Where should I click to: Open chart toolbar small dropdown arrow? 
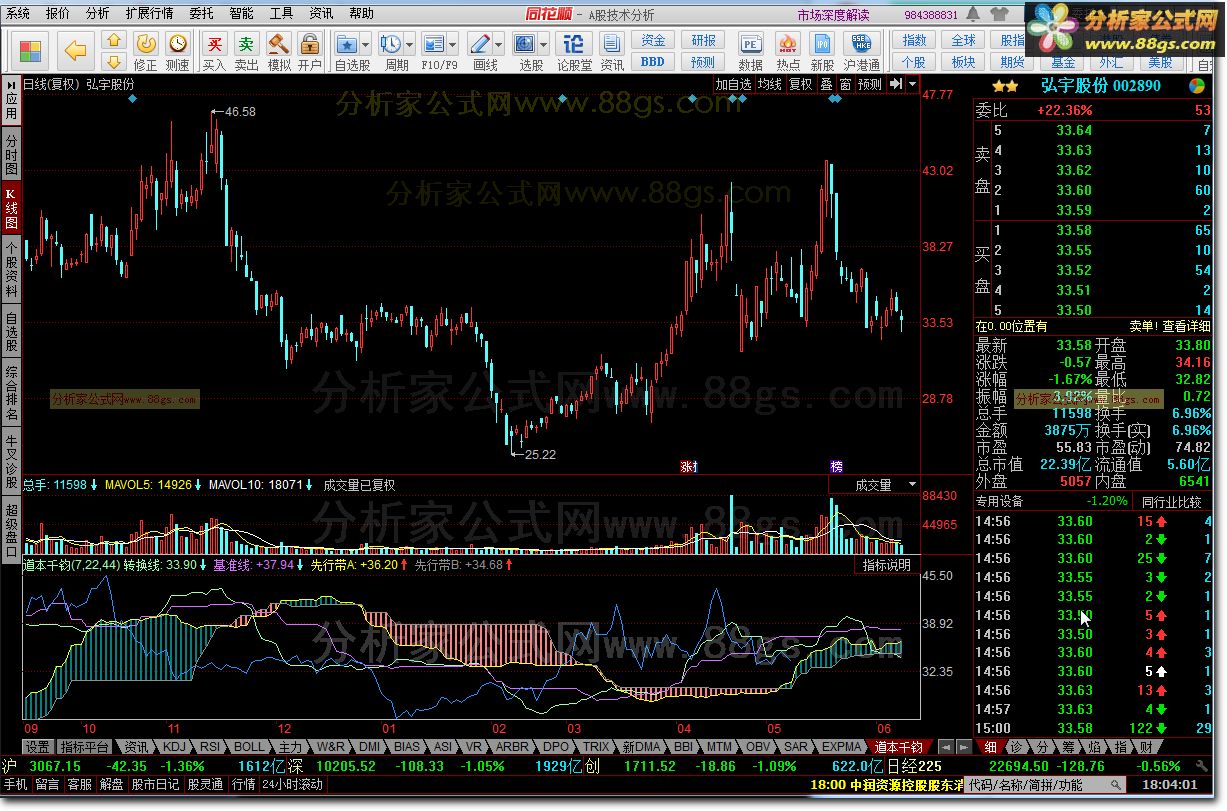click(x=911, y=85)
